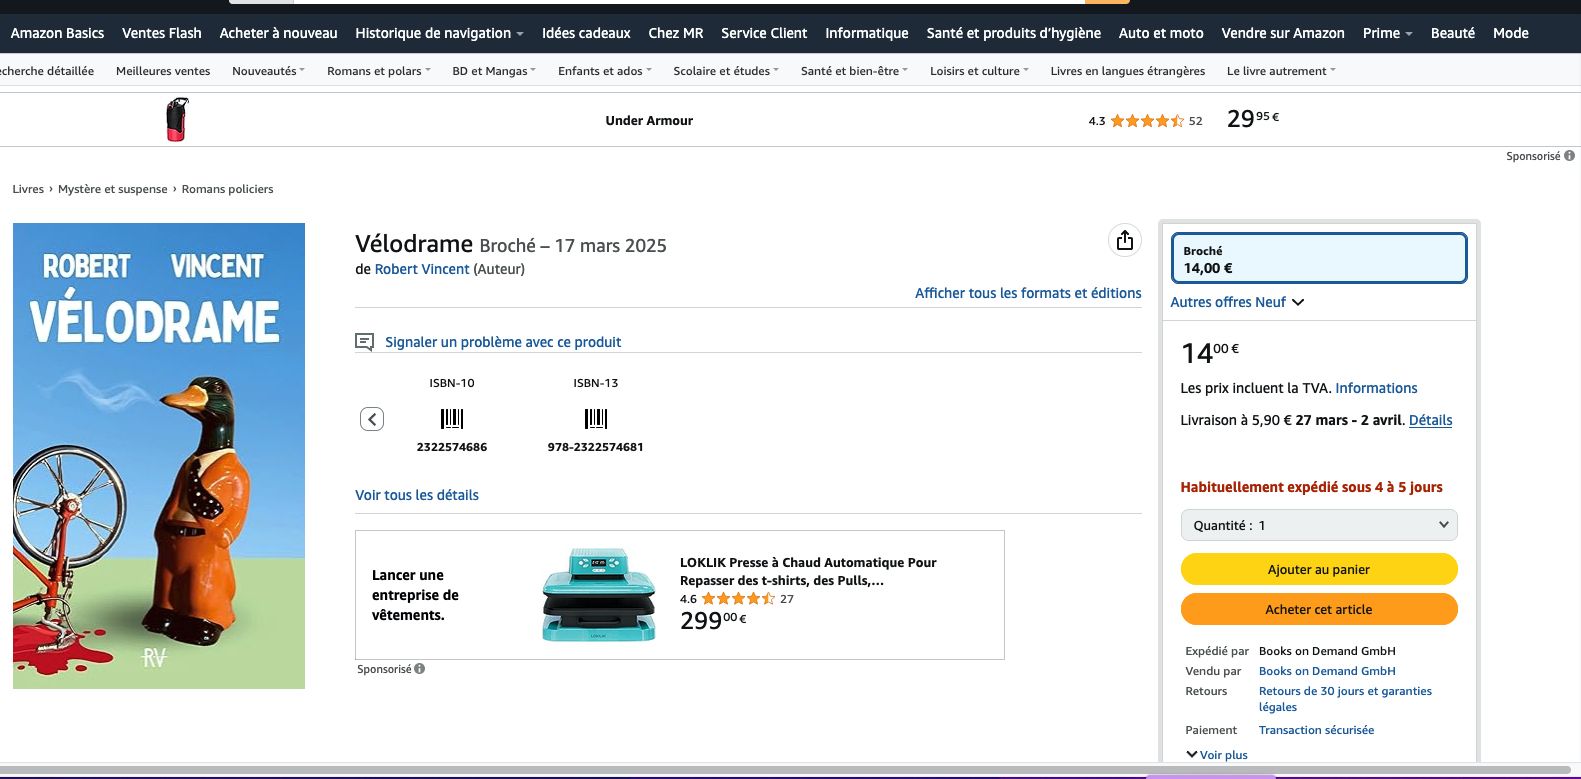The height and width of the screenshot is (779, 1581).
Task: Open the Beauté category
Action: (1452, 33)
